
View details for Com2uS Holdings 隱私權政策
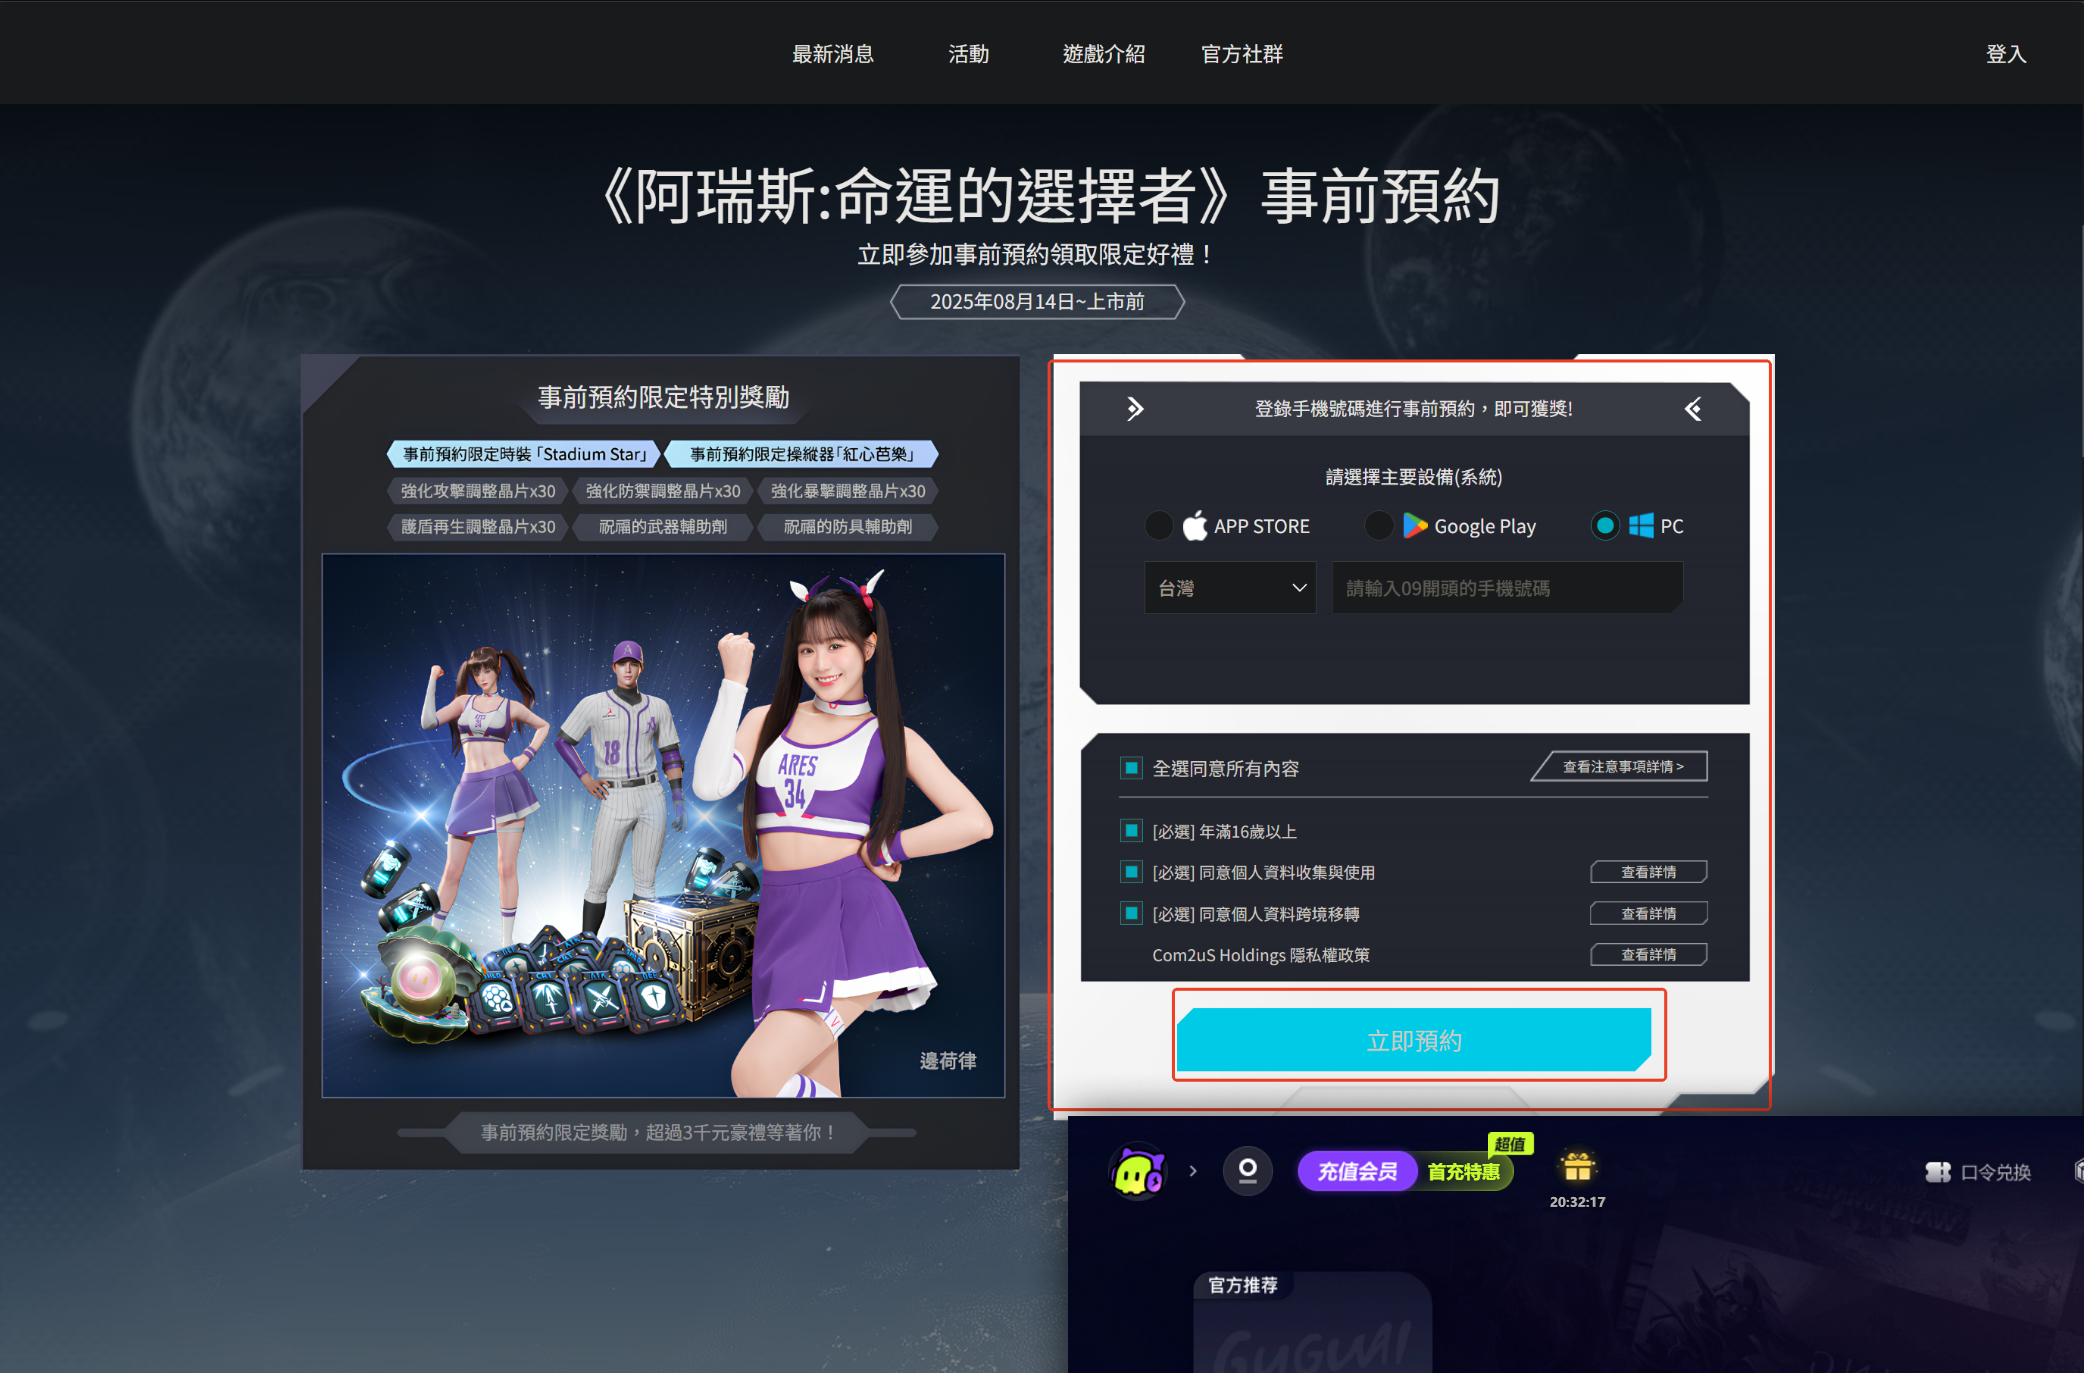(1648, 954)
